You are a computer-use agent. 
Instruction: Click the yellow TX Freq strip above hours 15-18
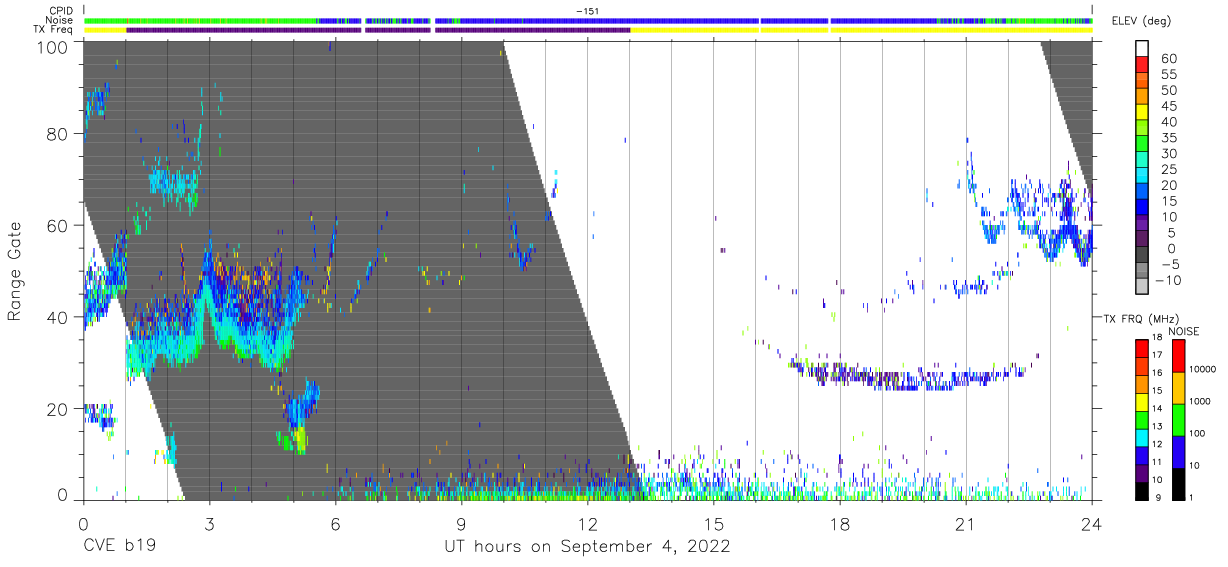(775, 30)
